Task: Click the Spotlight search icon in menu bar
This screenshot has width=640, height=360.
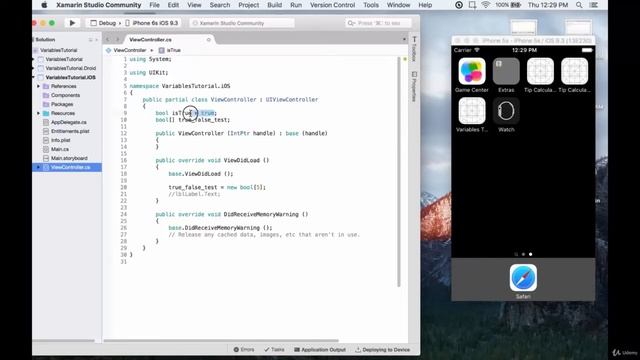Action: tap(579, 5)
